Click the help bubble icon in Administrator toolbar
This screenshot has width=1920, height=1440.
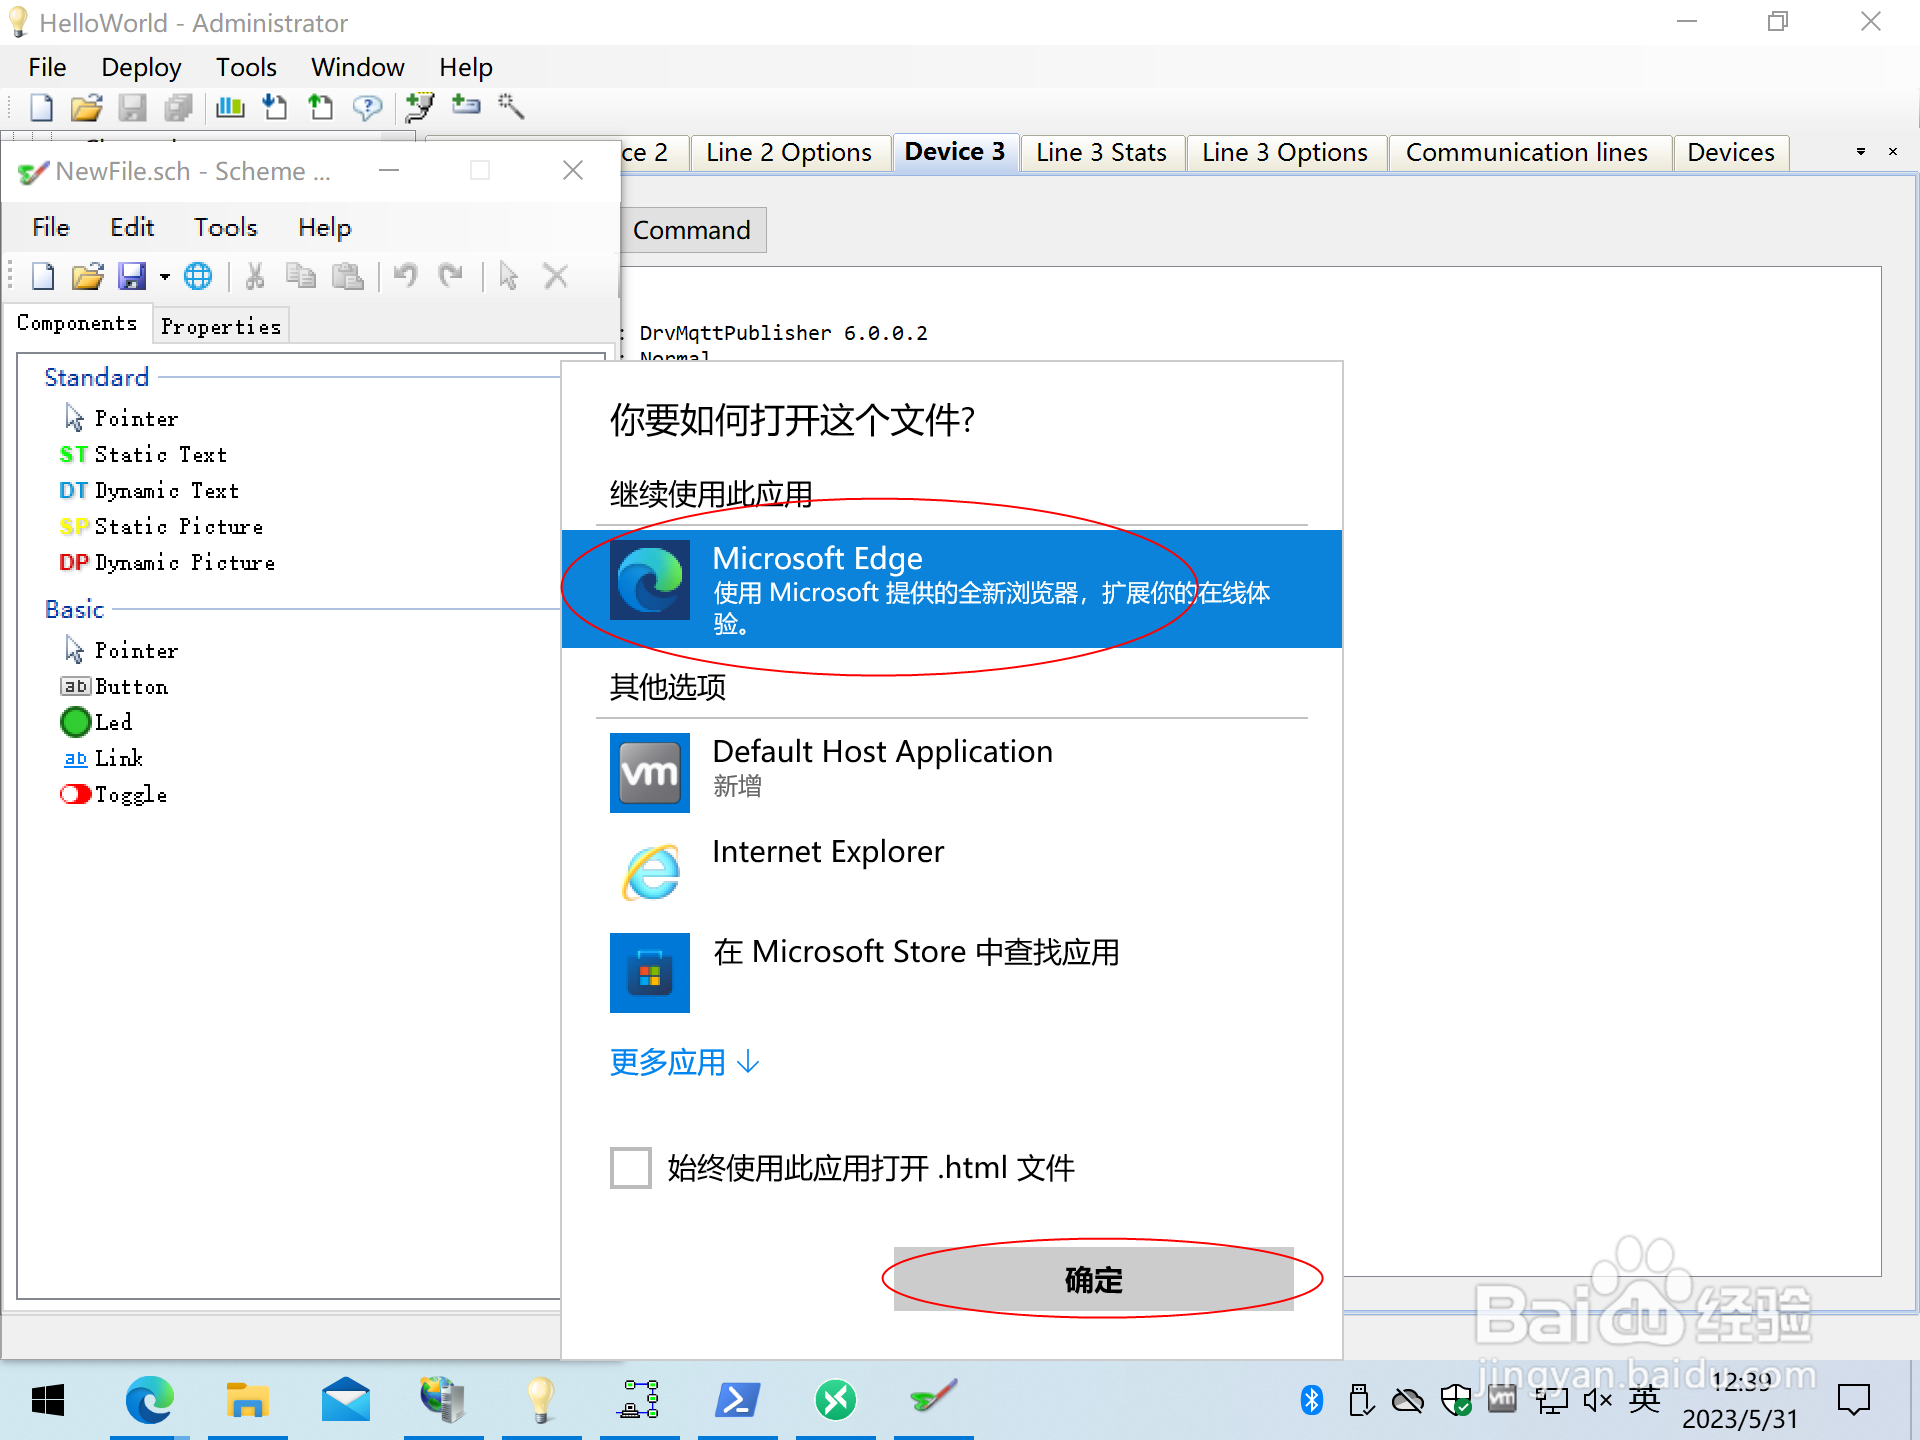tap(367, 107)
